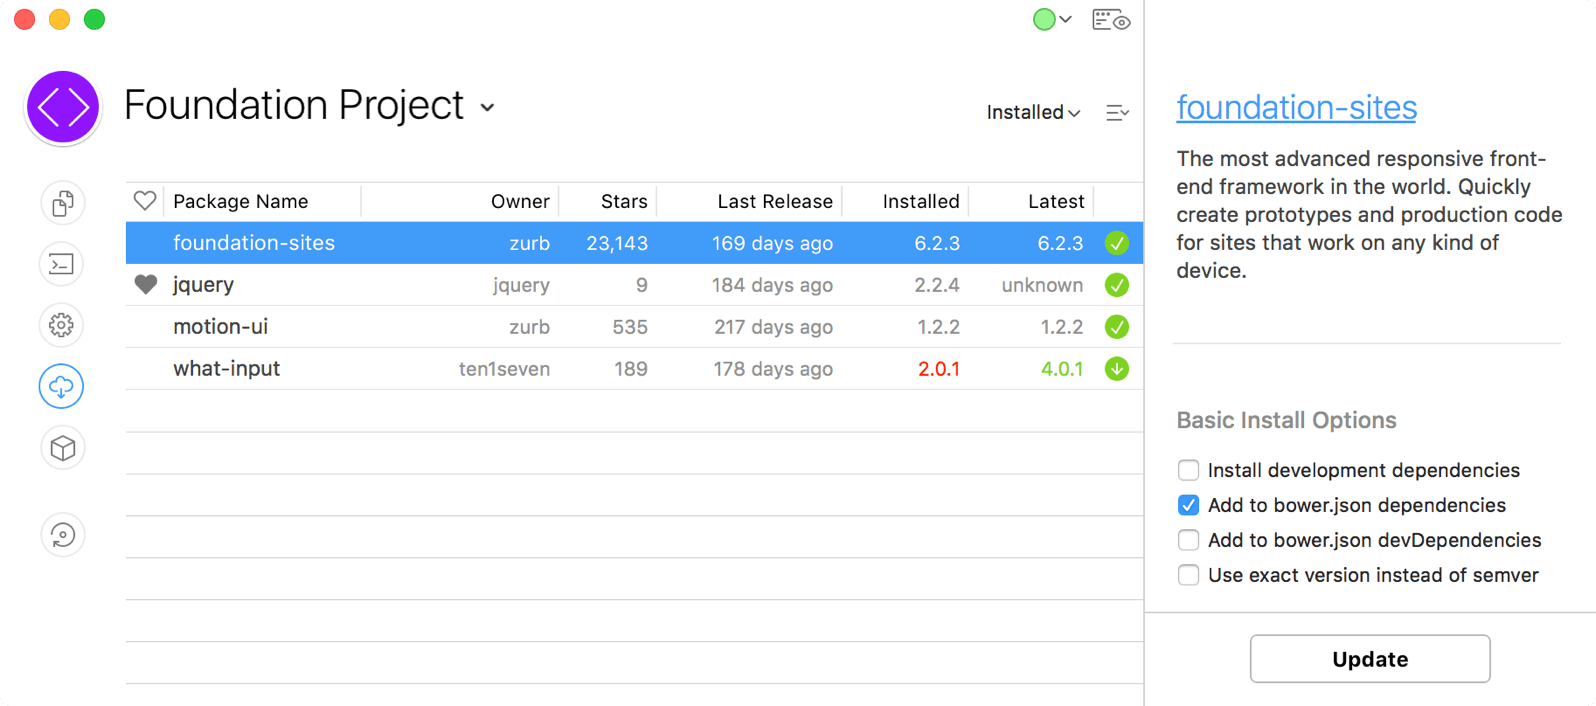Viewport: 1596px width, 706px height.
Task: Click the 217 days ago release cell
Action: point(772,327)
